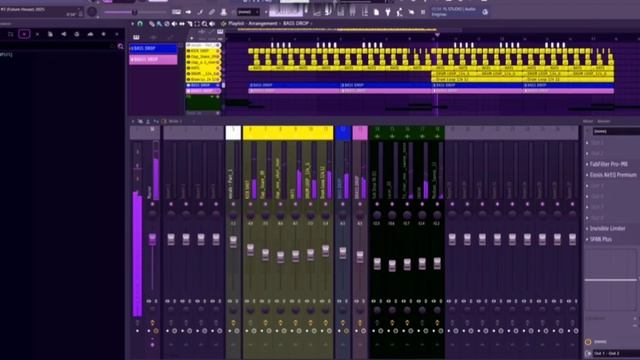Toggle the magnet snap icon in Playlist toolbar
The height and width of the screenshot is (360, 640).
(x=140, y=24)
